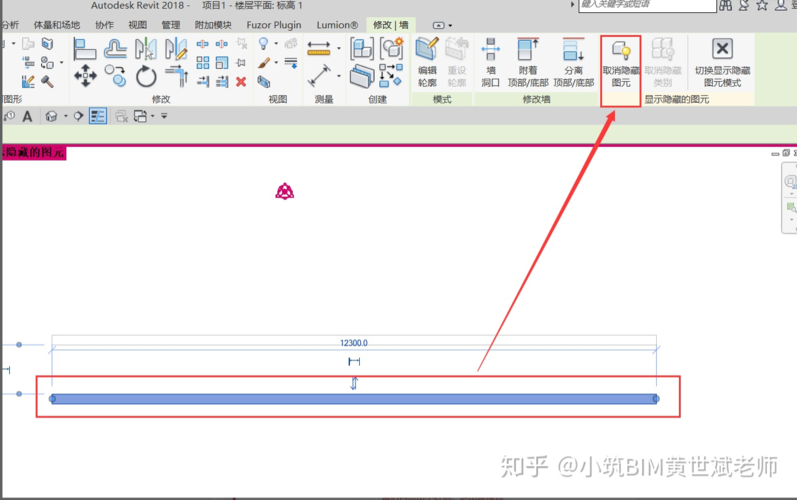Click the Unhide Element (取消隐藏图元) button
The height and width of the screenshot is (500, 797).
click(x=621, y=63)
